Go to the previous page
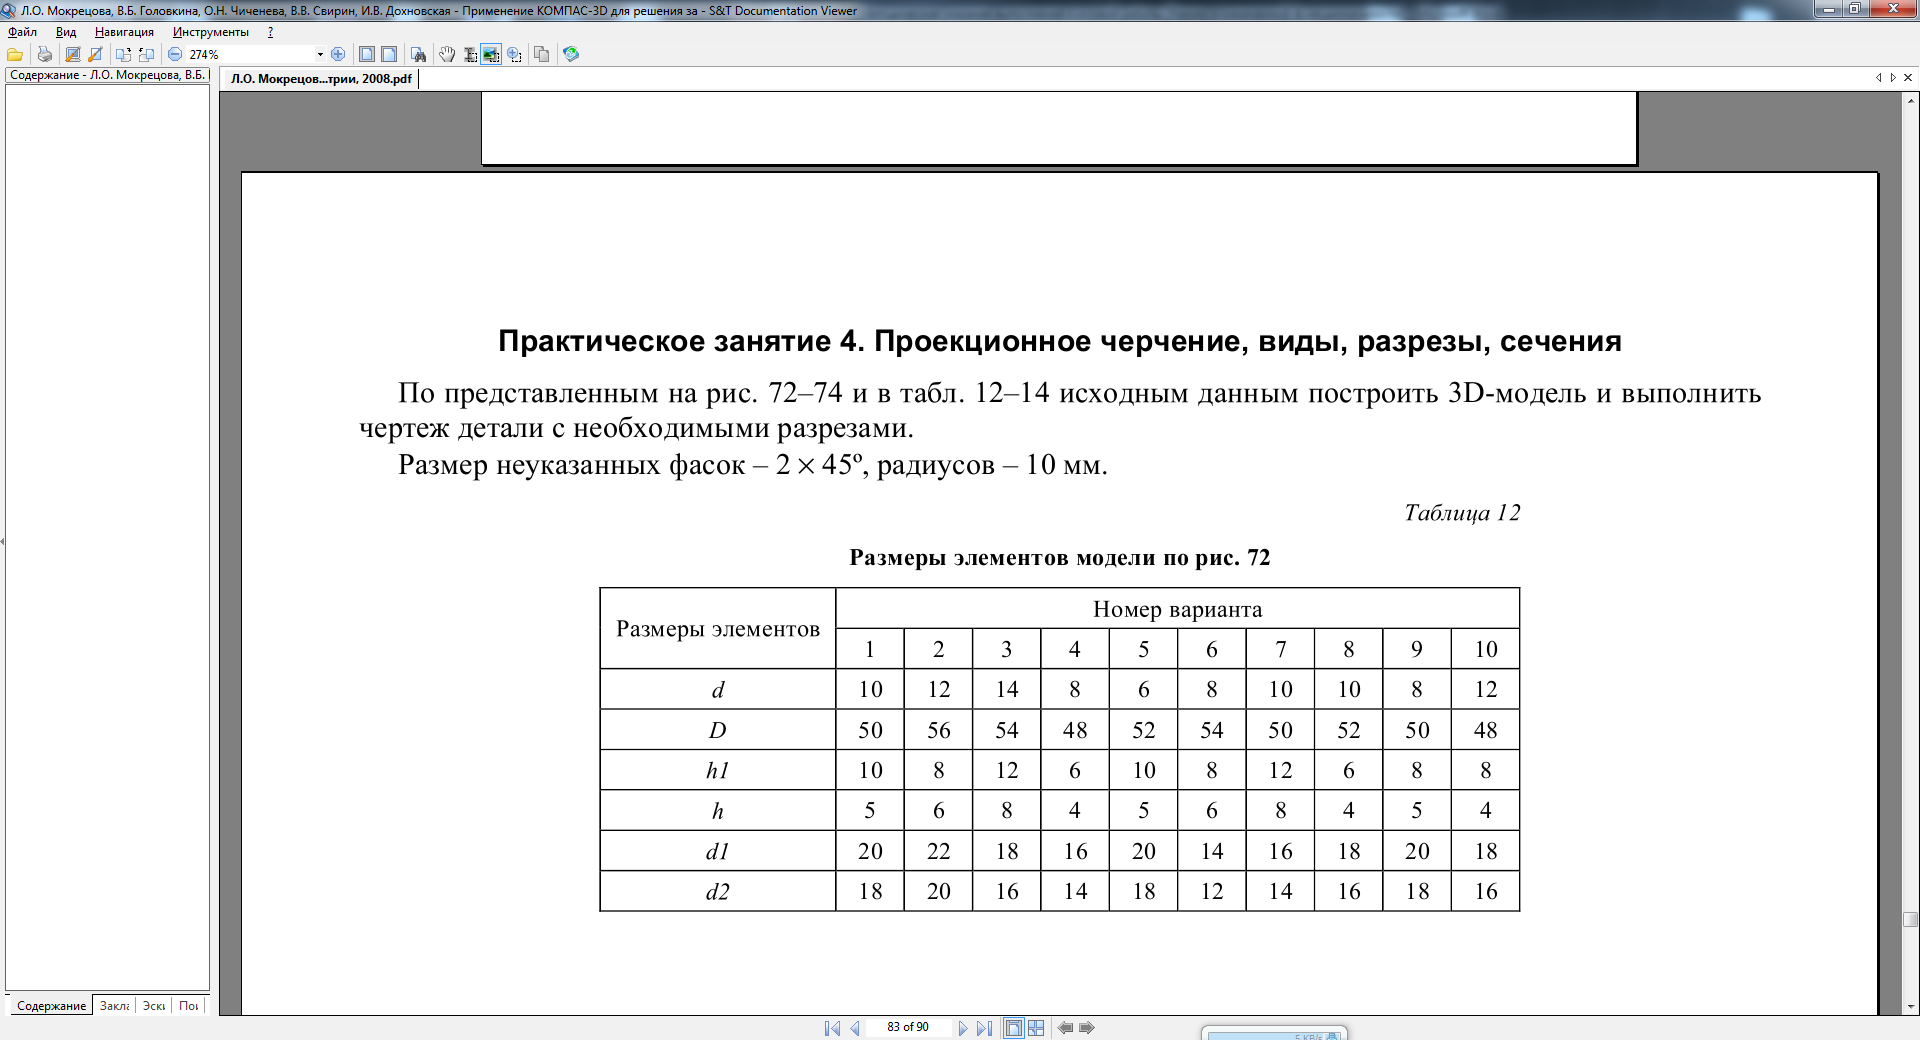This screenshot has height=1040, width=1920. [x=855, y=1028]
